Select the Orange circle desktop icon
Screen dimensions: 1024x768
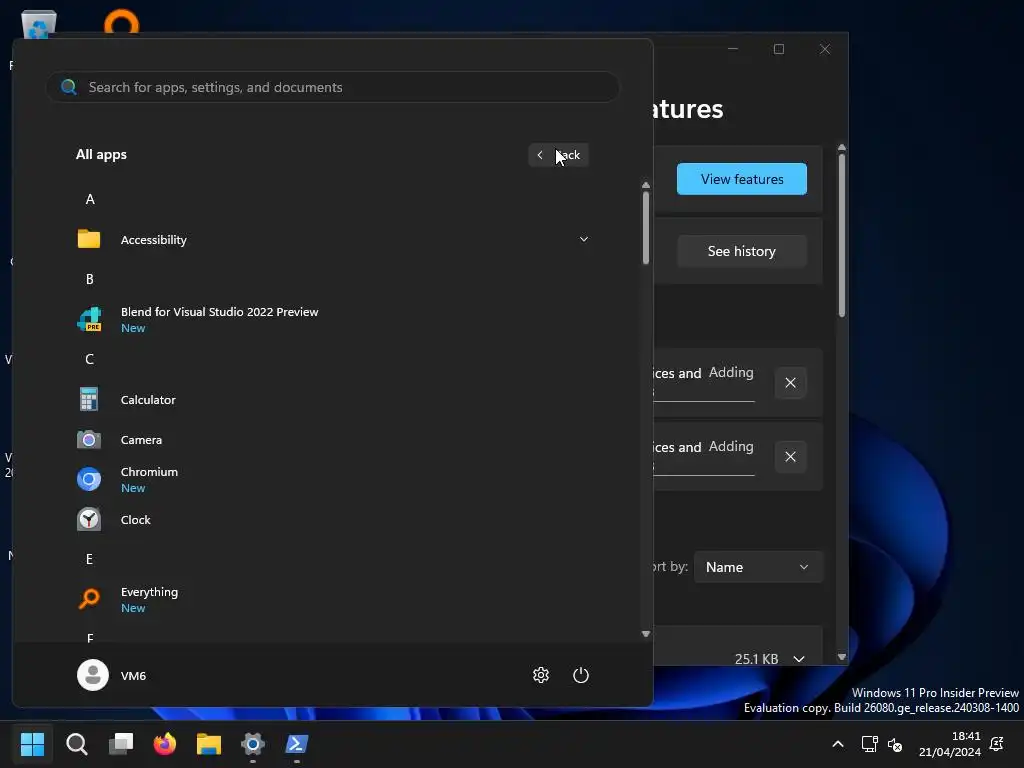click(x=121, y=22)
